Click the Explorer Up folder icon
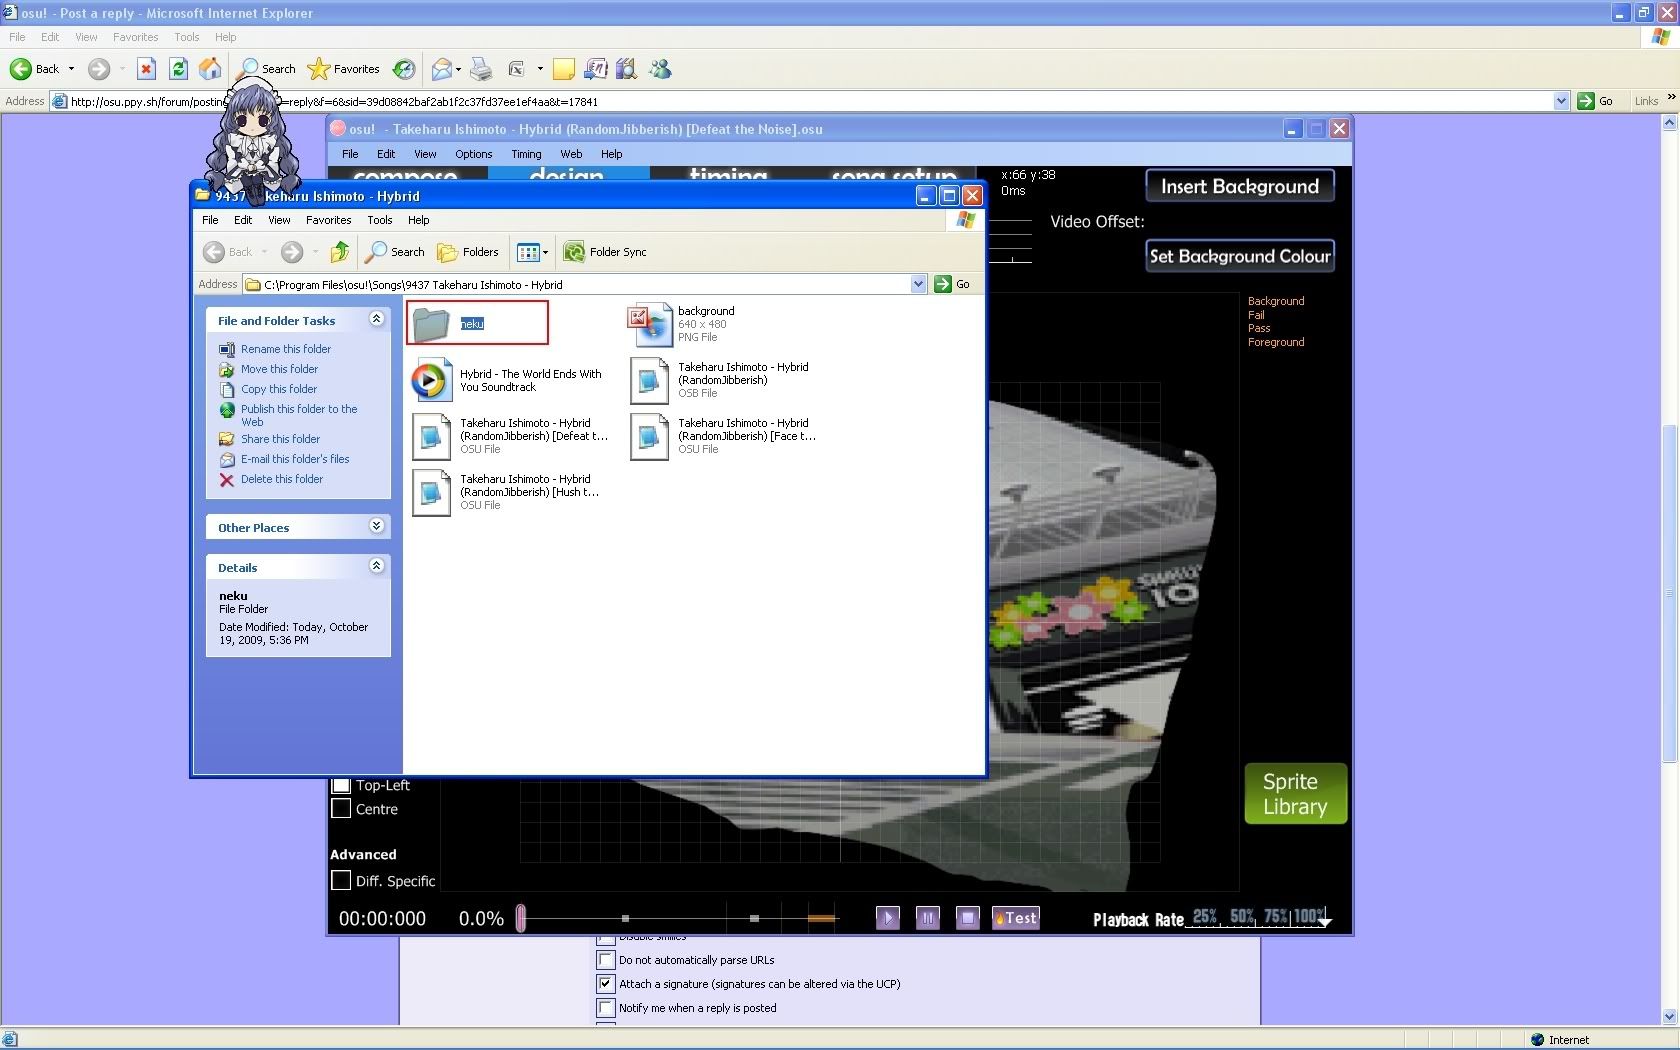The height and width of the screenshot is (1050, 1680). (x=340, y=252)
